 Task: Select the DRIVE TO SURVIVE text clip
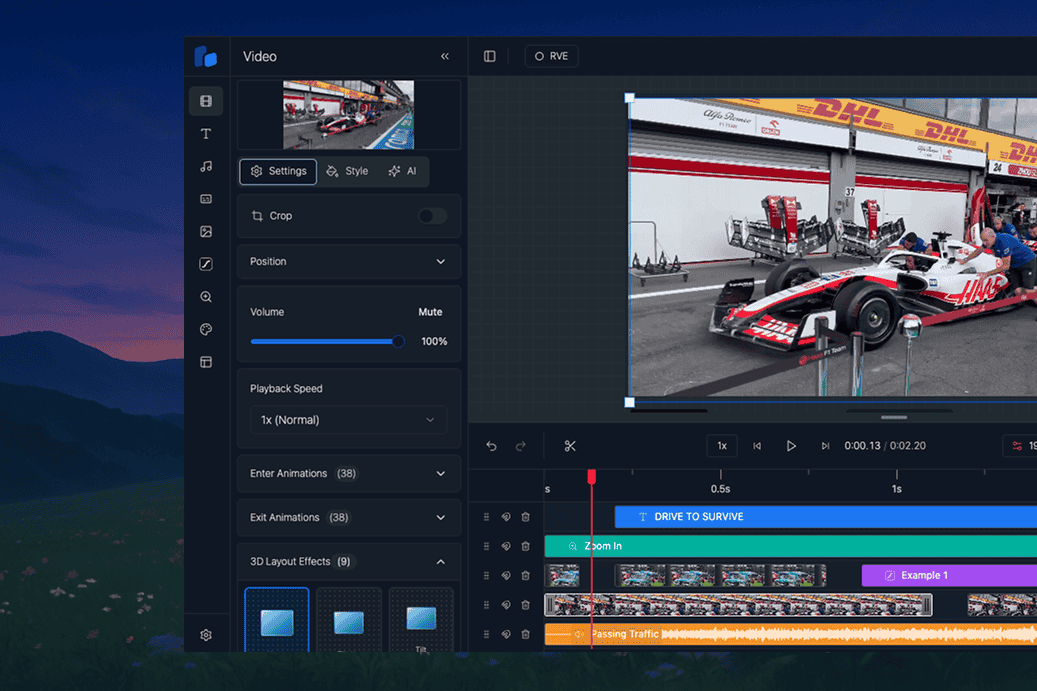pos(825,517)
